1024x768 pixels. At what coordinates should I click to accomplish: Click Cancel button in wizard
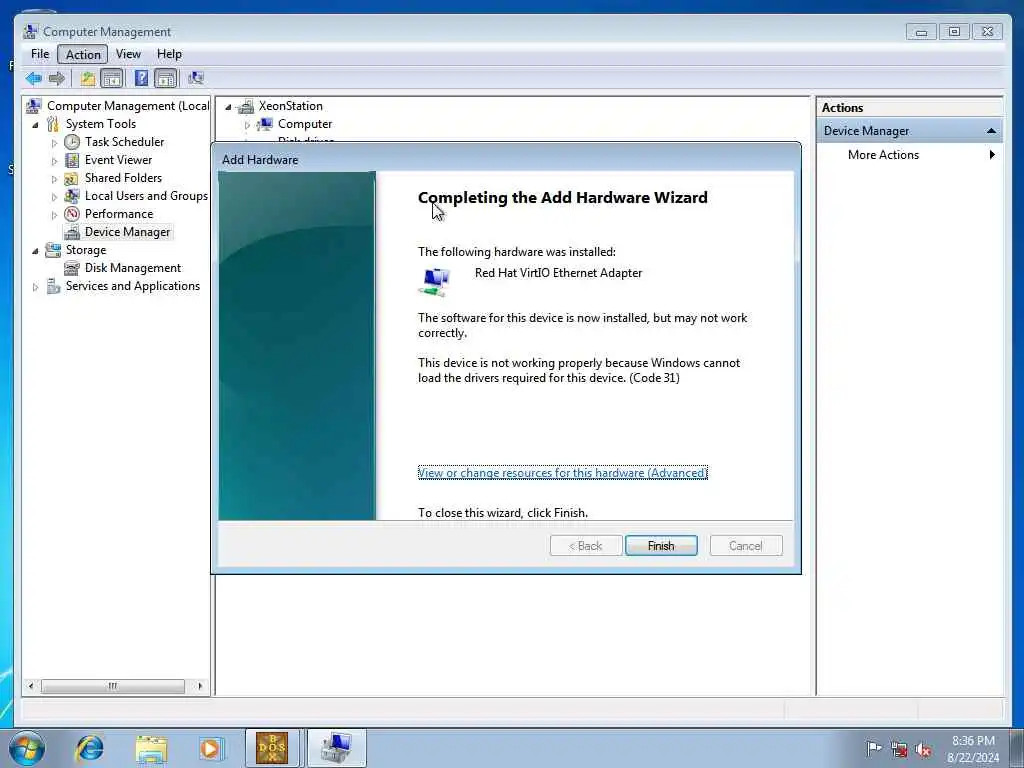point(746,546)
